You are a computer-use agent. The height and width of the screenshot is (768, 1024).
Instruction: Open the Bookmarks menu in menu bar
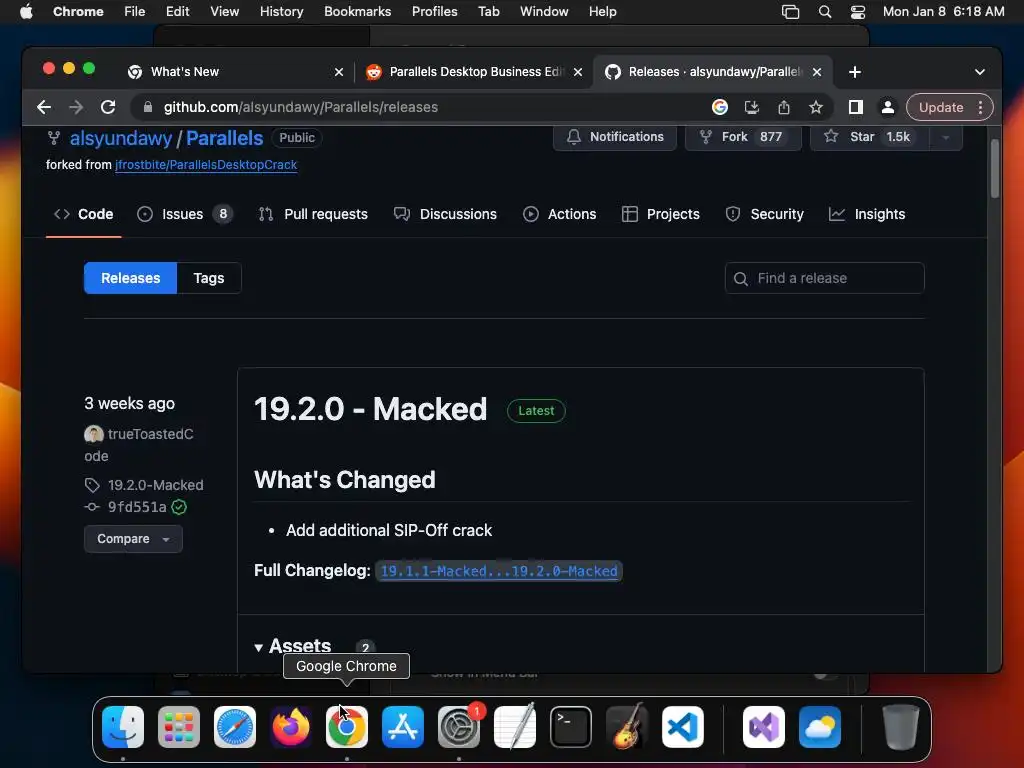[x=357, y=12]
